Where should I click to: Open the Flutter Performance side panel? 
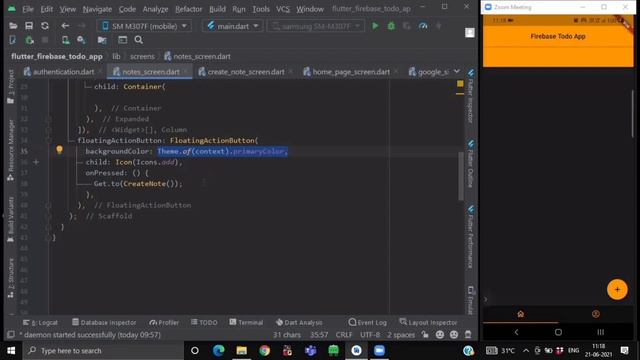coord(471,237)
